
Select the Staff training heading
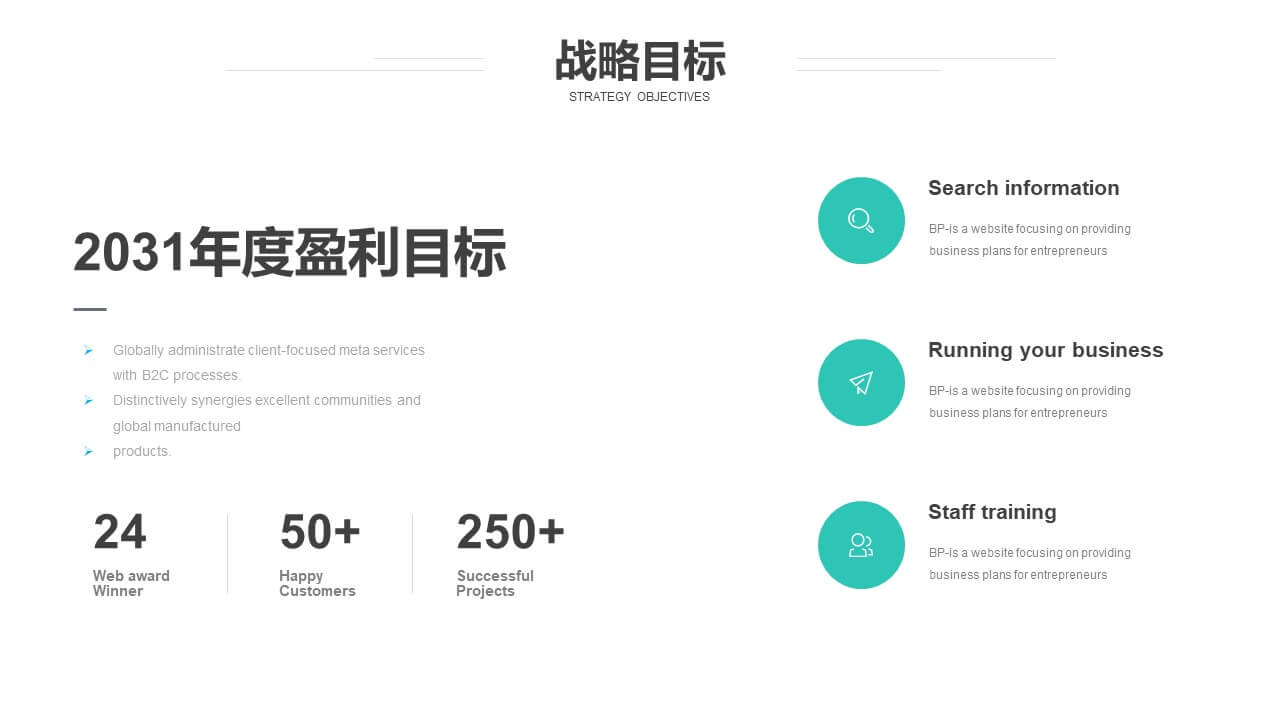click(x=992, y=512)
